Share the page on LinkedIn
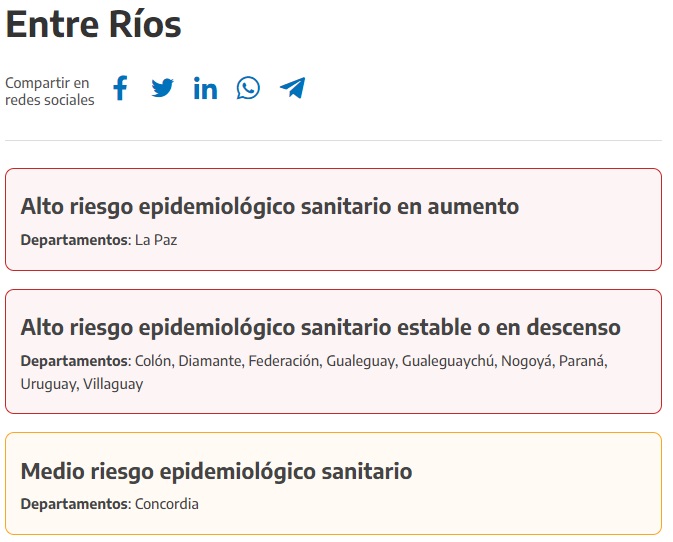This screenshot has height=542, width=673. coord(206,89)
